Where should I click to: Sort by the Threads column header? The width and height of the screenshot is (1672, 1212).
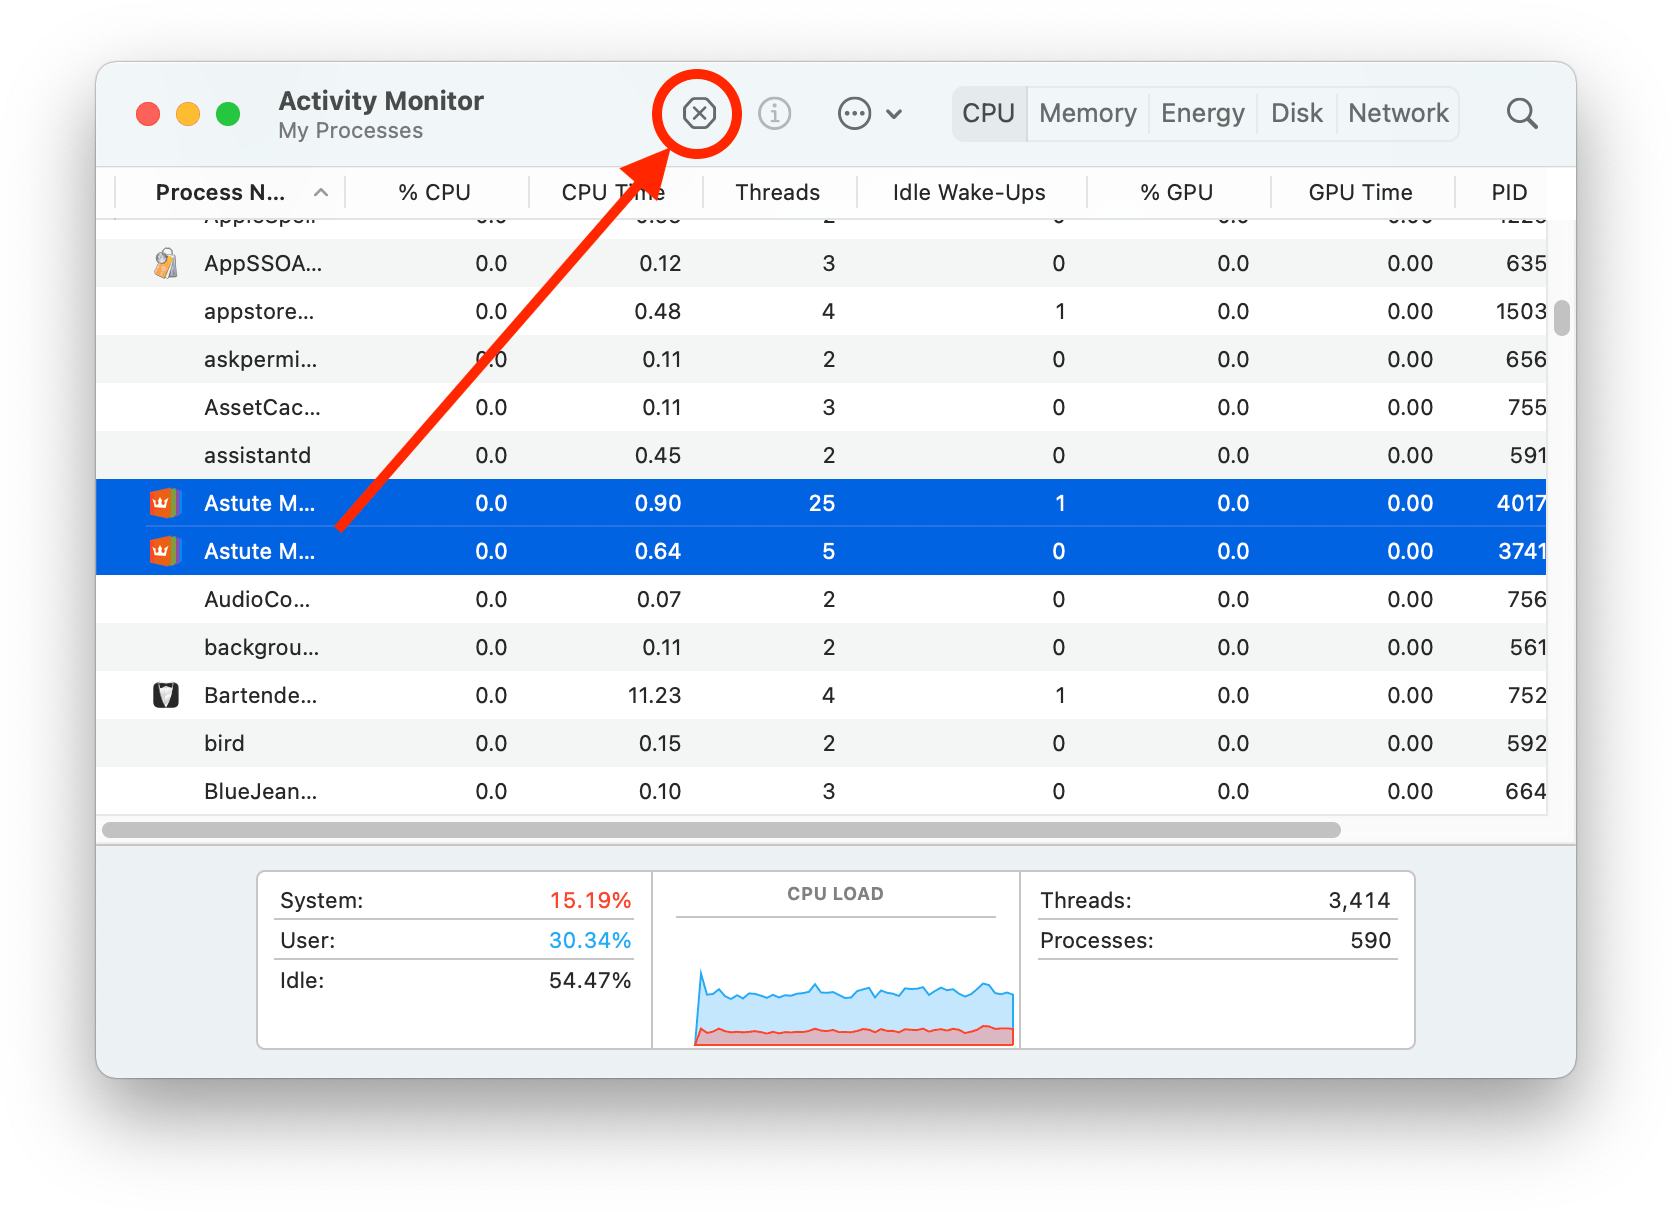point(777,192)
